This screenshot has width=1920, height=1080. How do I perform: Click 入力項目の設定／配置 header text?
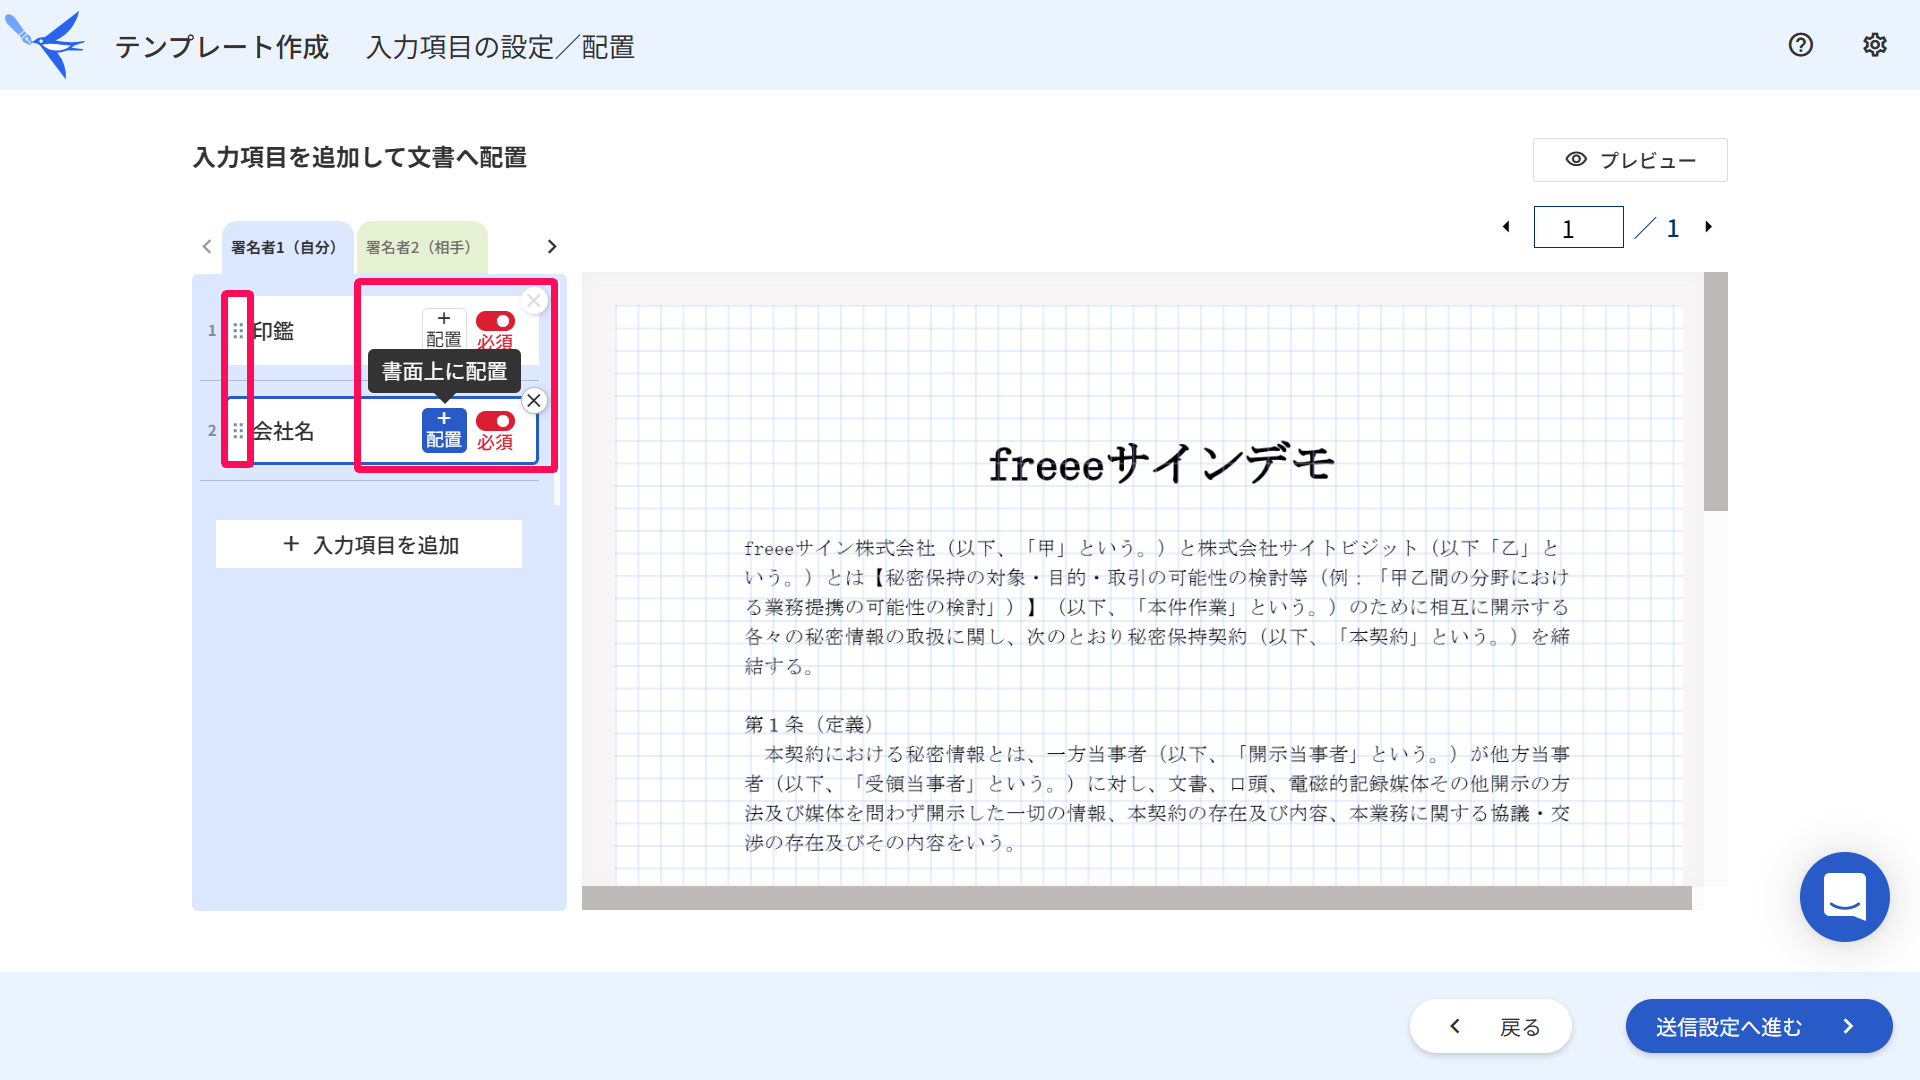[501, 47]
